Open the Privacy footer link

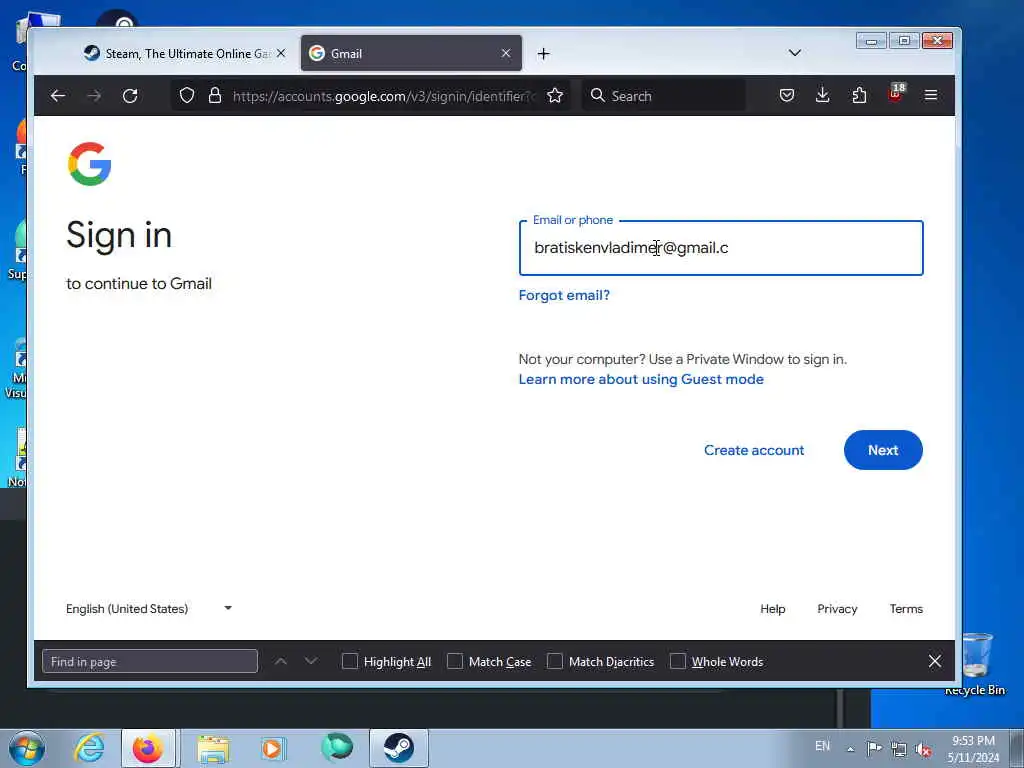(x=837, y=609)
